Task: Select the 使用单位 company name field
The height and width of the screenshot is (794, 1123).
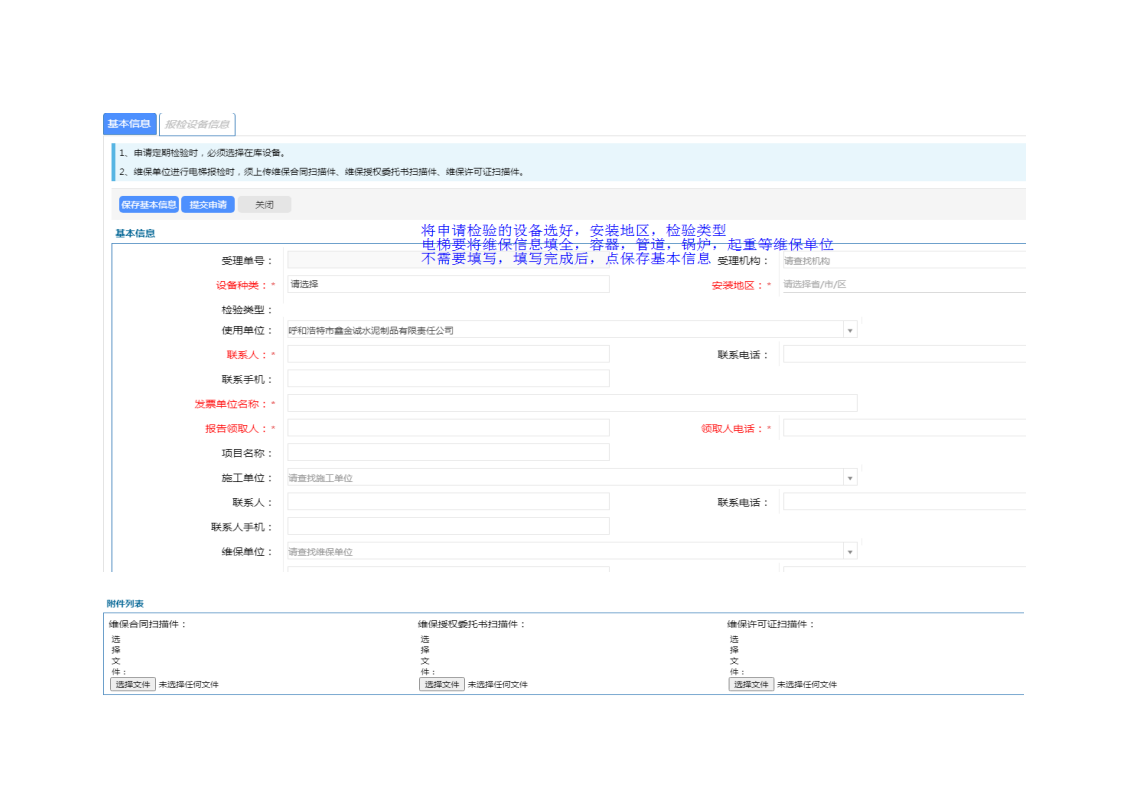Action: 565,330
